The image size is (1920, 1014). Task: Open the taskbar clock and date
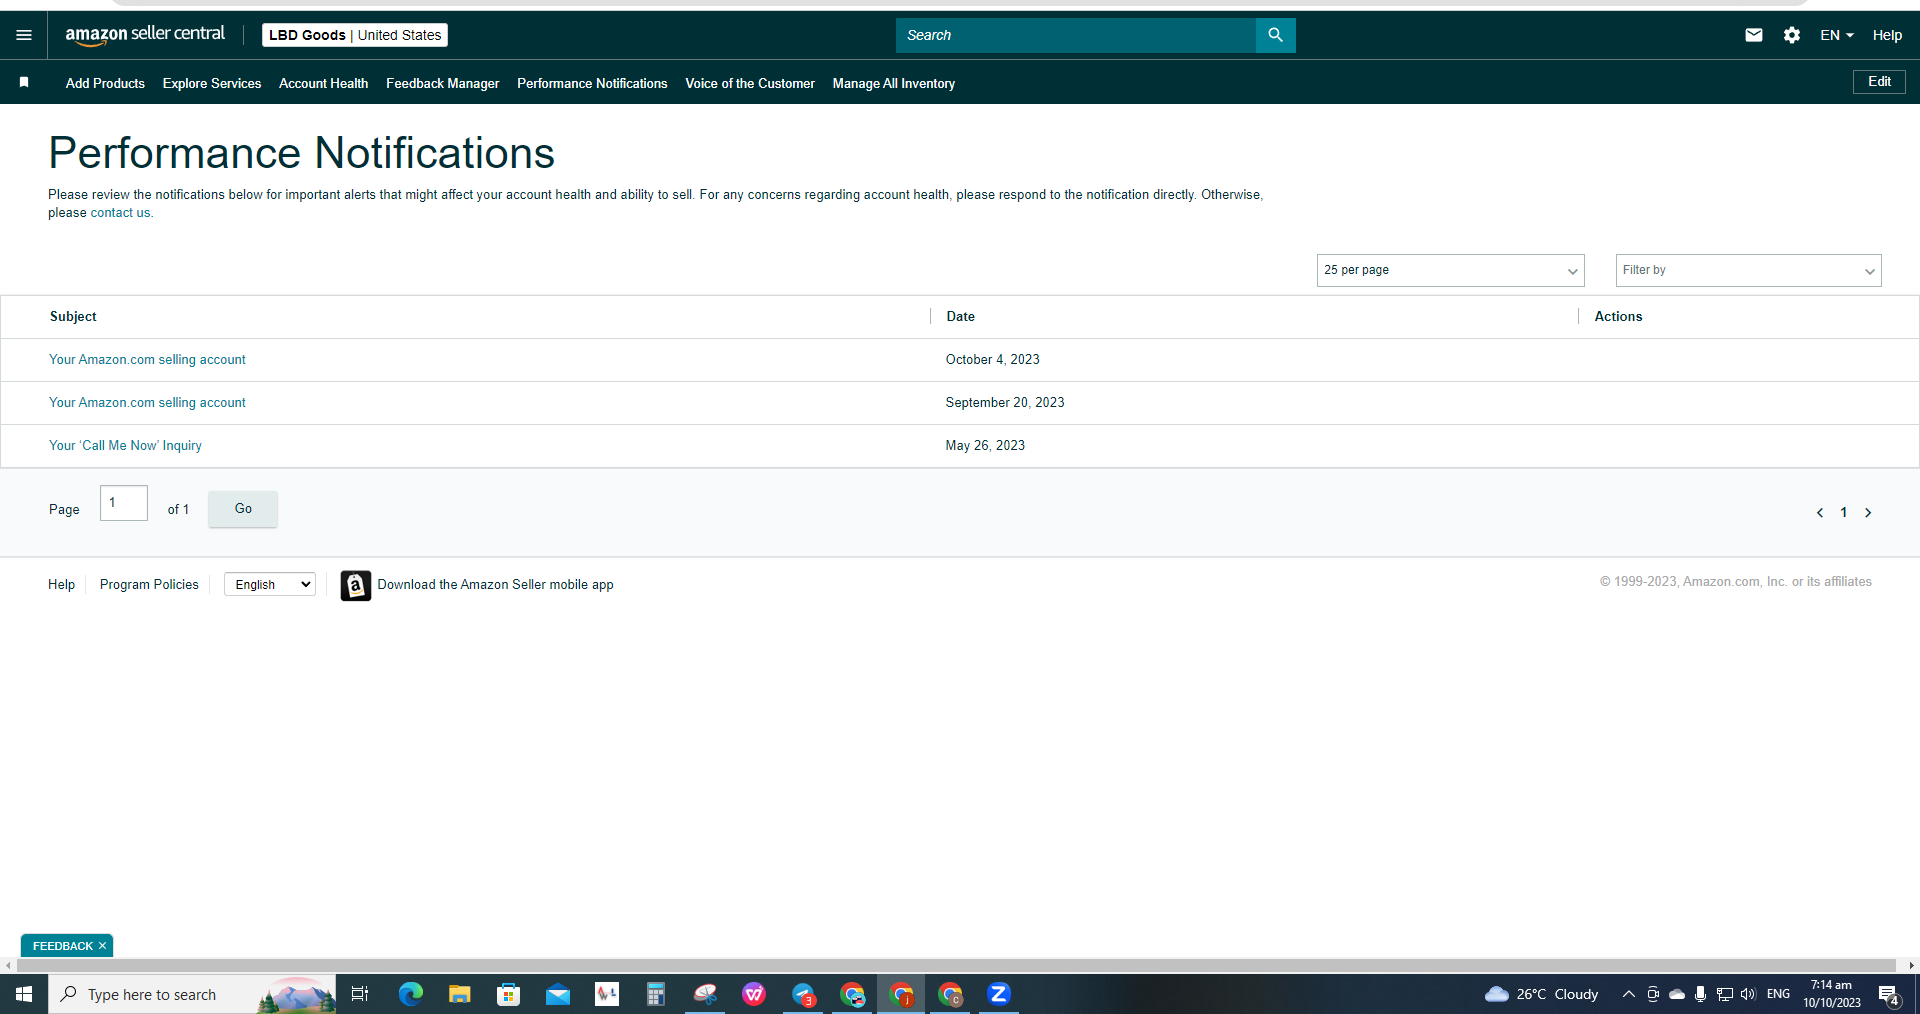click(x=1832, y=994)
